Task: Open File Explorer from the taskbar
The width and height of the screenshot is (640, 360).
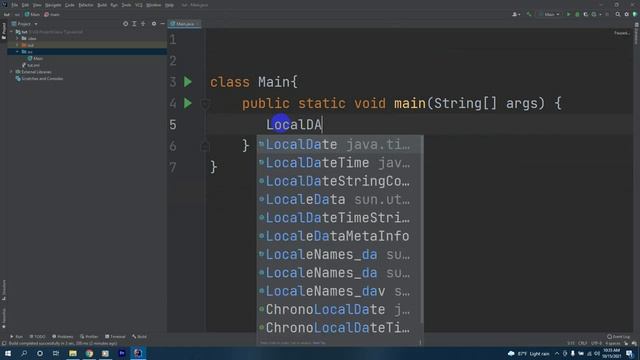Action: click(73, 353)
